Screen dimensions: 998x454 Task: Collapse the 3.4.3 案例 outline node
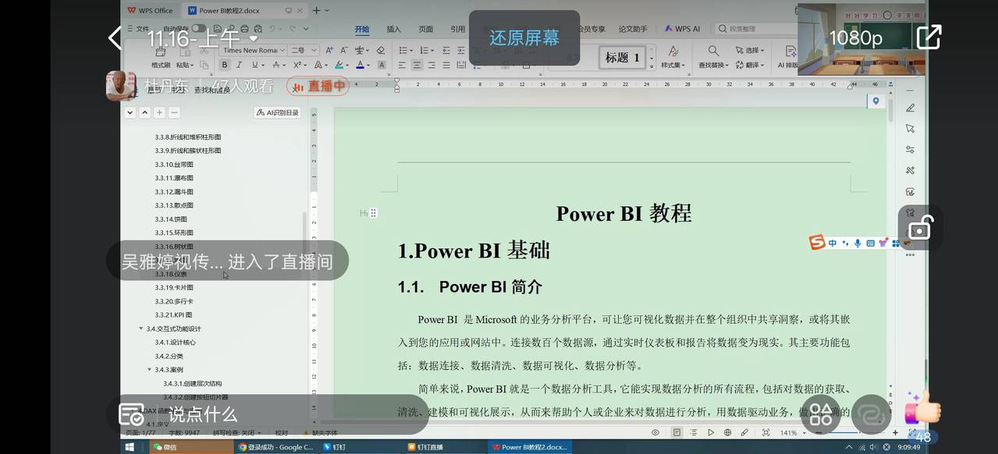pos(149,369)
